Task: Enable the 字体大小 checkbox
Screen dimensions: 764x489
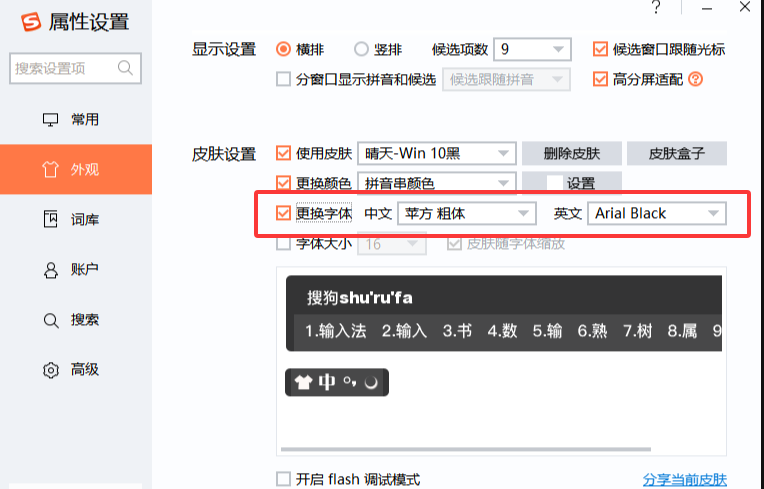Action: [283, 243]
